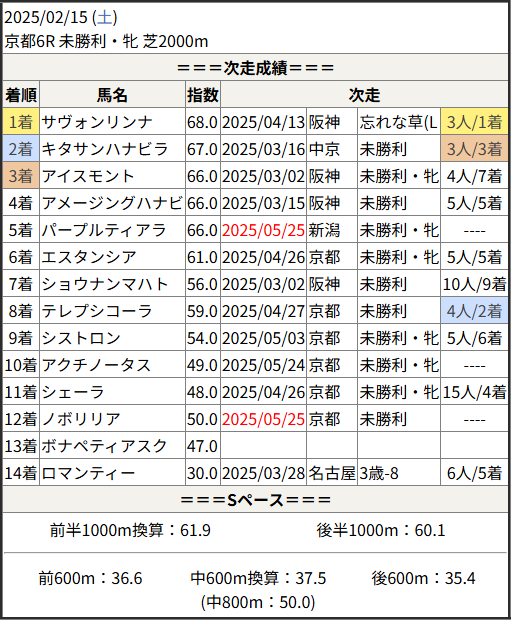
Task: Select the キタサンハナビラ row name cell
Action: pyautogui.click(x=112, y=149)
